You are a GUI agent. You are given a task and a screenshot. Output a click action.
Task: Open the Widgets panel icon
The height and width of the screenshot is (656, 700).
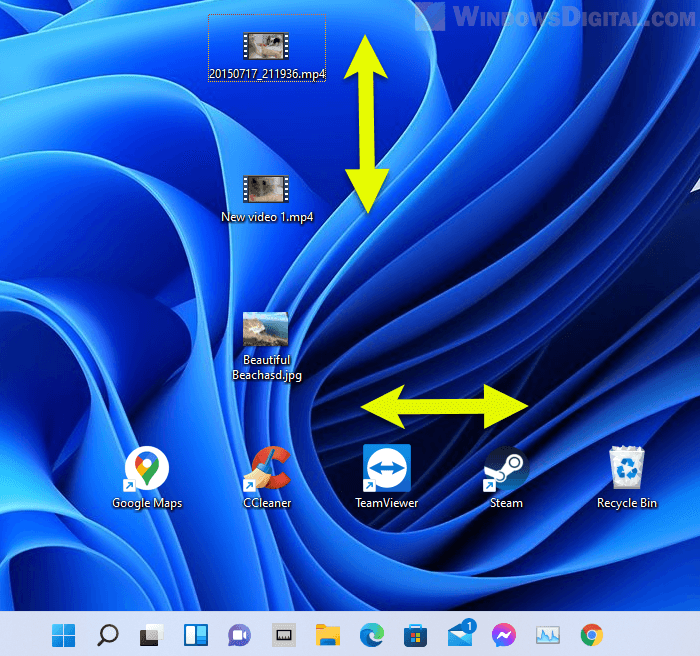194,635
